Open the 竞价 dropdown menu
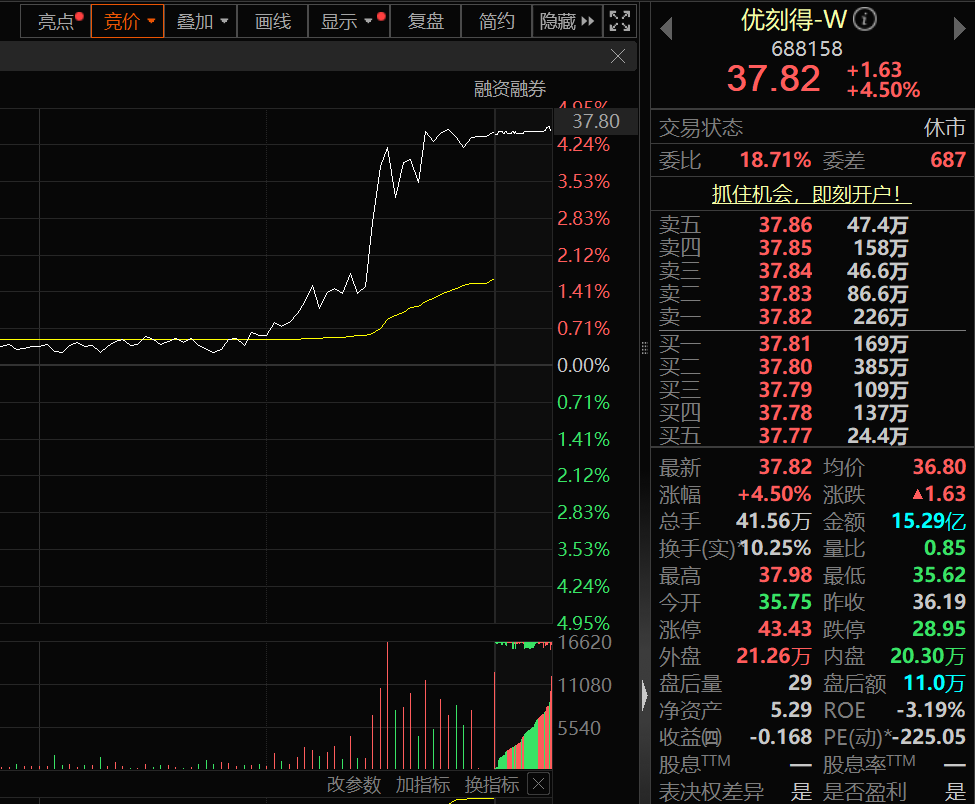Viewport: 975px width, 804px height. [x=127, y=21]
